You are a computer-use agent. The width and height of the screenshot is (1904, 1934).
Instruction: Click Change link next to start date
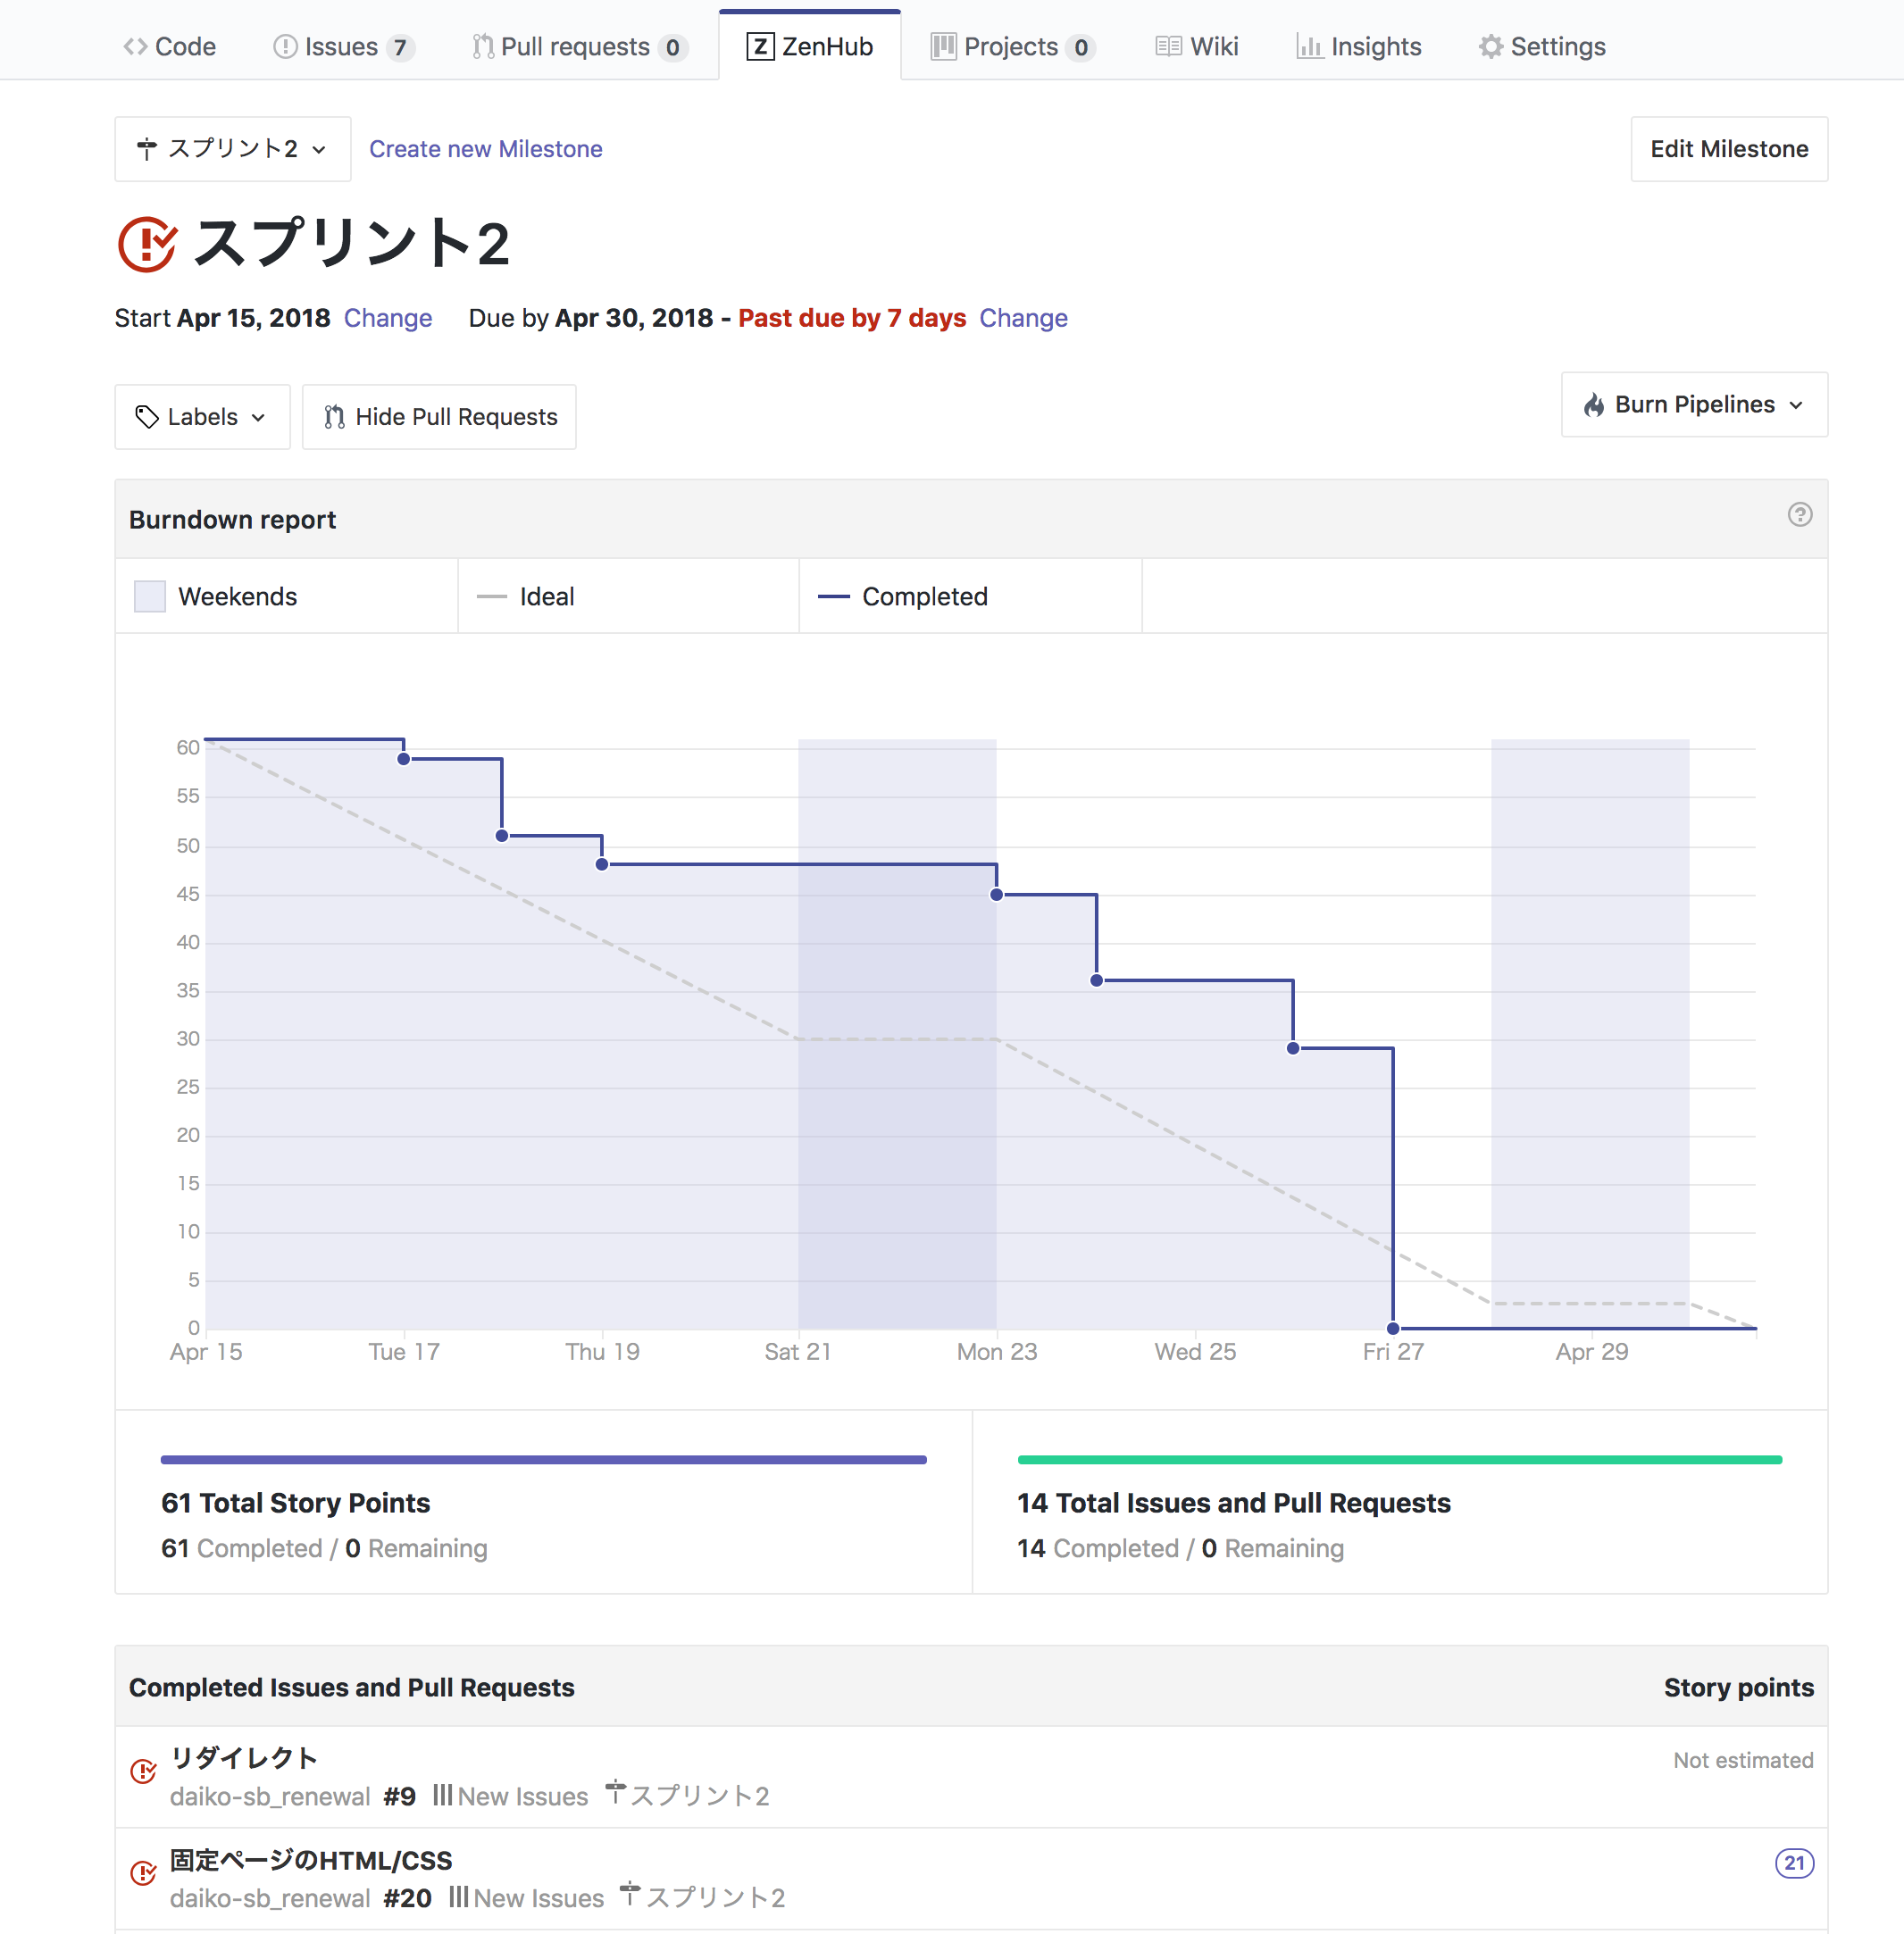point(388,318)
